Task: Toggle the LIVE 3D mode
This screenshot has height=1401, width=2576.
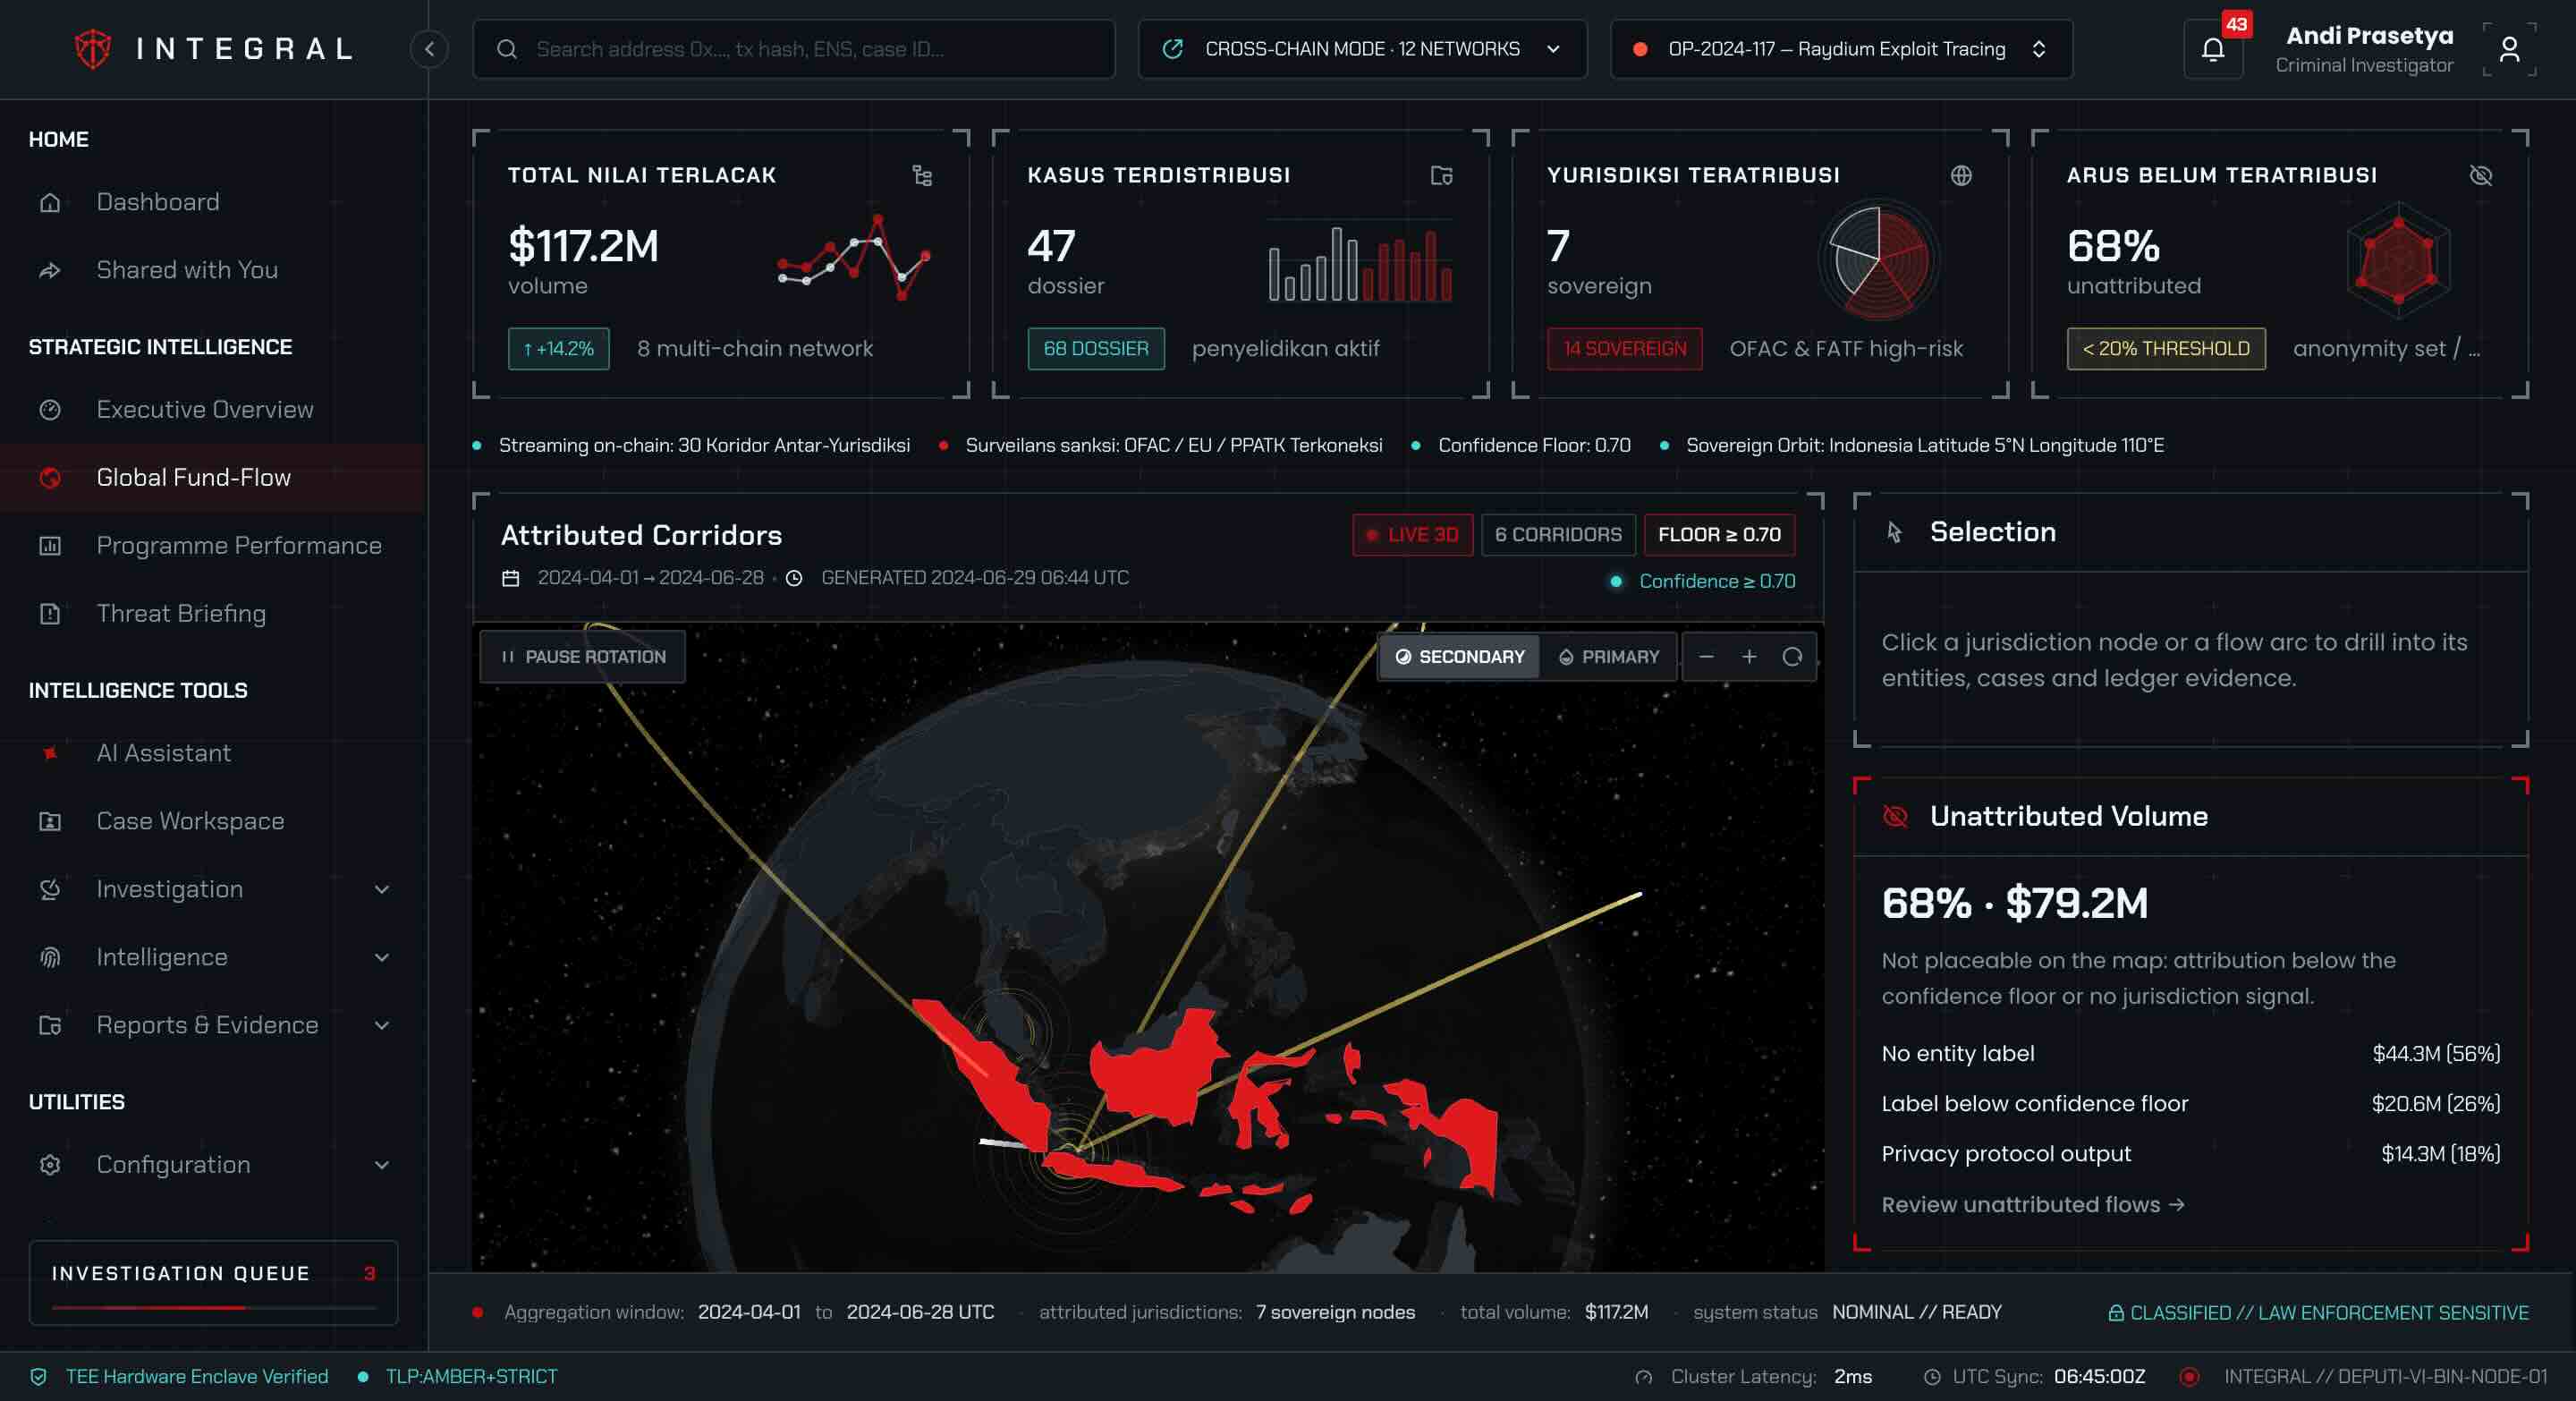Action: (1412, 534)
